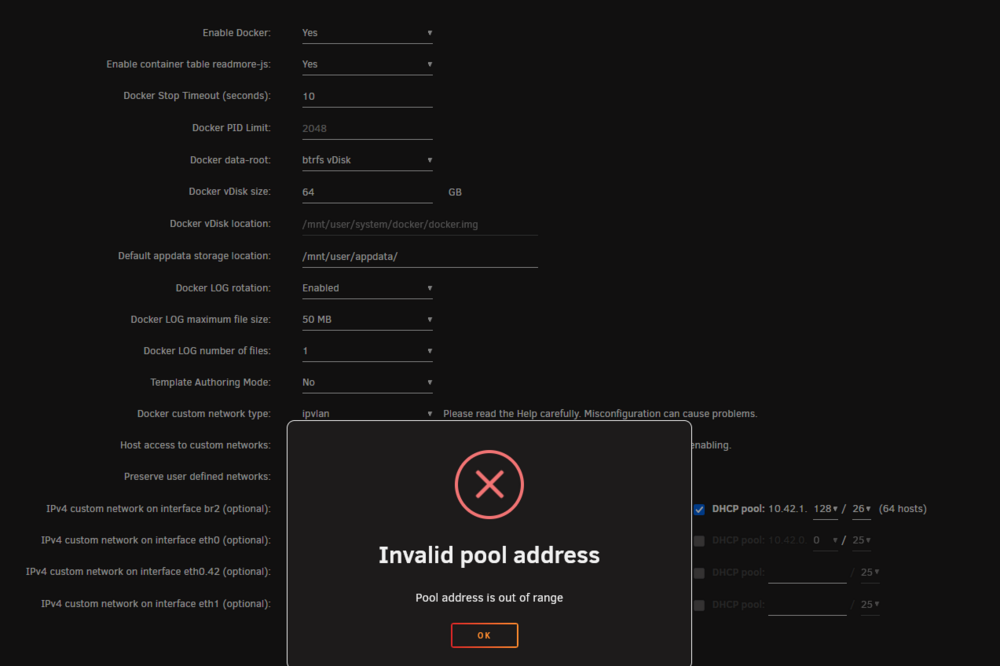Click the 'Docker custom network type:' label
The image size is (1000, 666).
click(x=203, y=413)
